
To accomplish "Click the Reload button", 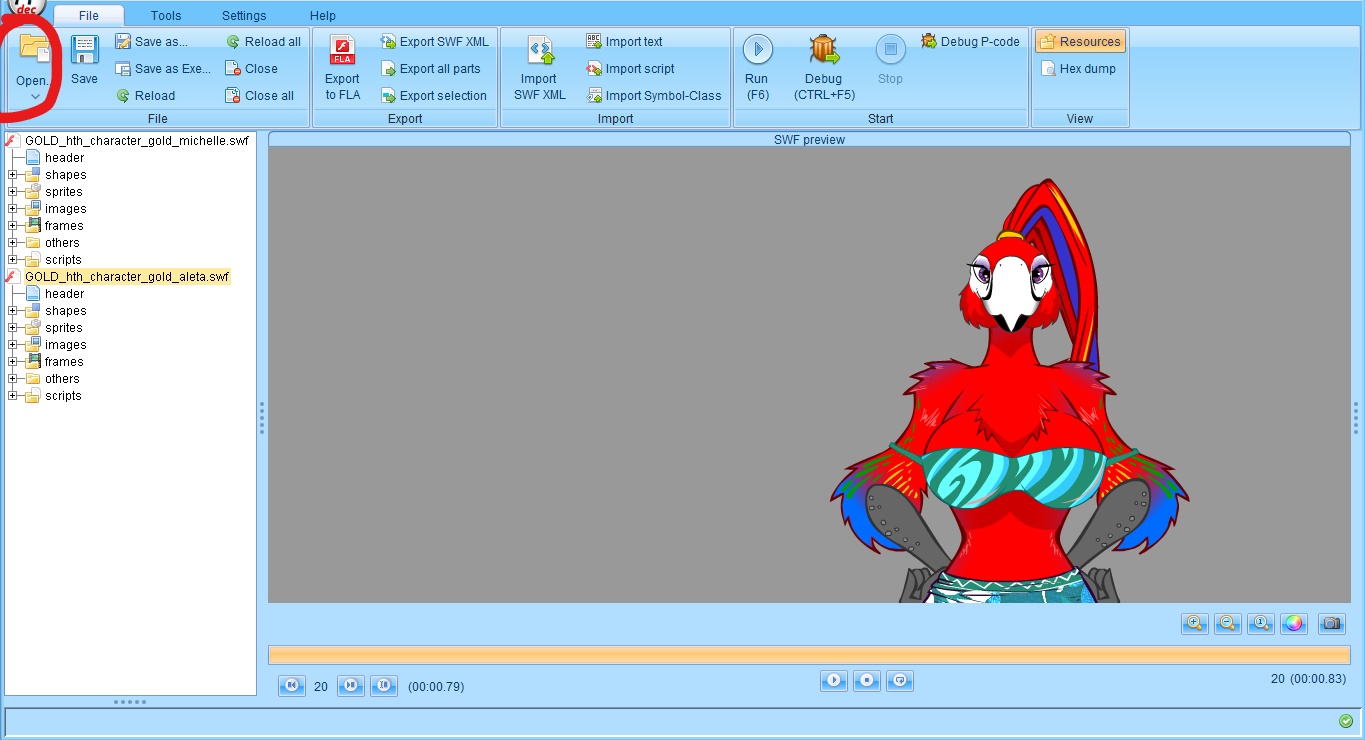I will [146, 96].
